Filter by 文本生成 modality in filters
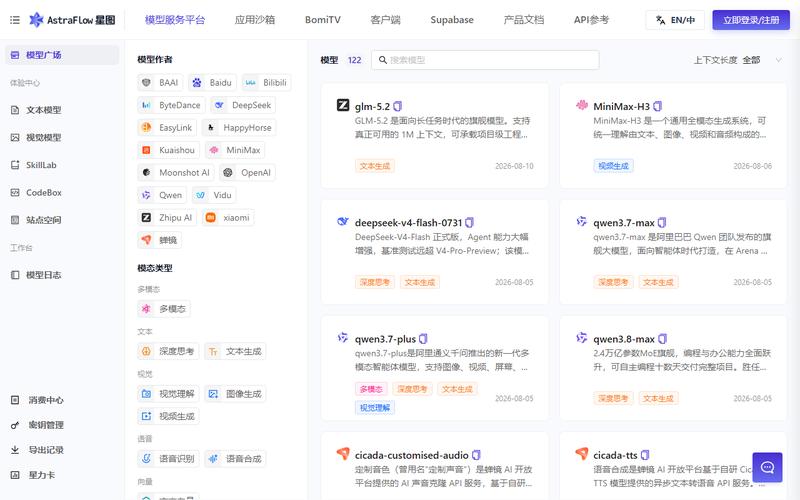 tap(235, 351)
